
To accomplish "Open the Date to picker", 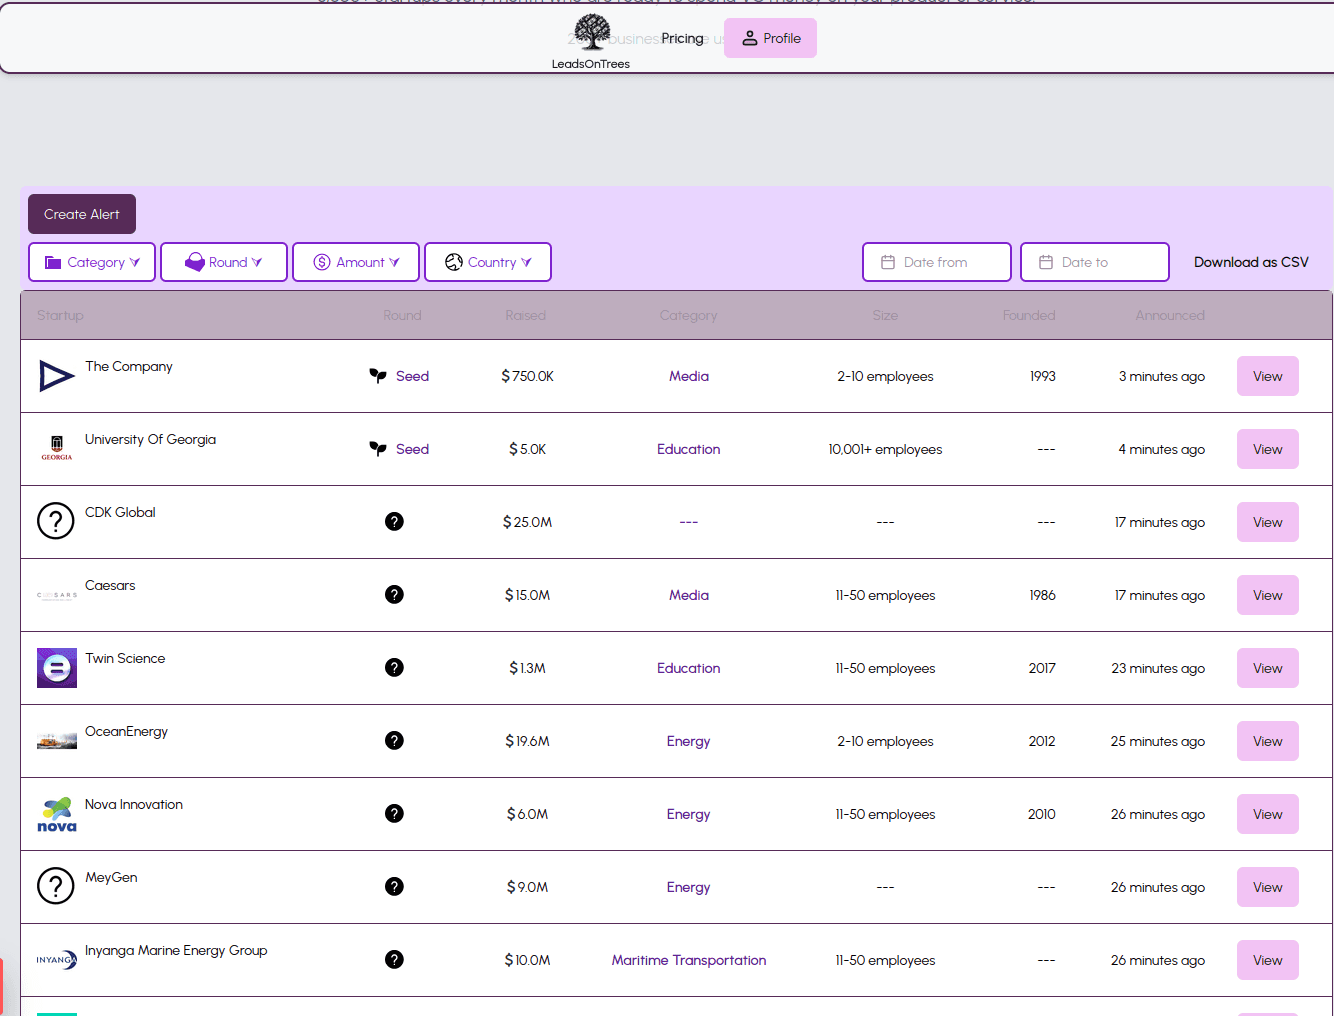I will (1095, 262).
